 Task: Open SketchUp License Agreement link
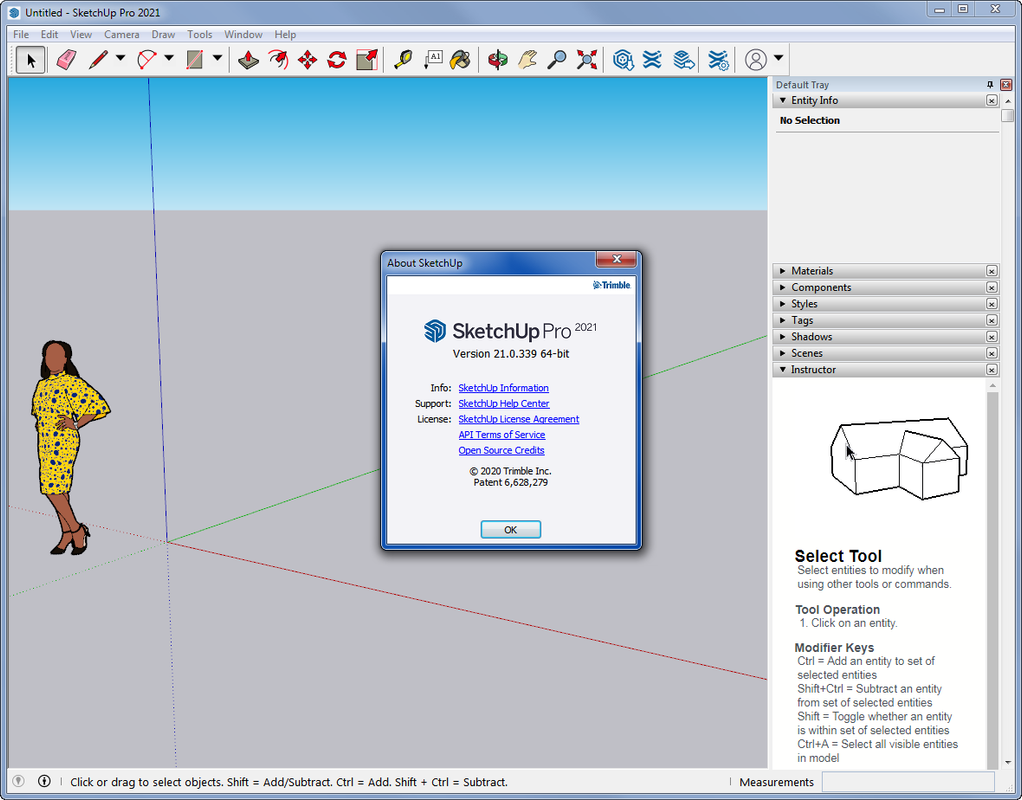[519, 419]
